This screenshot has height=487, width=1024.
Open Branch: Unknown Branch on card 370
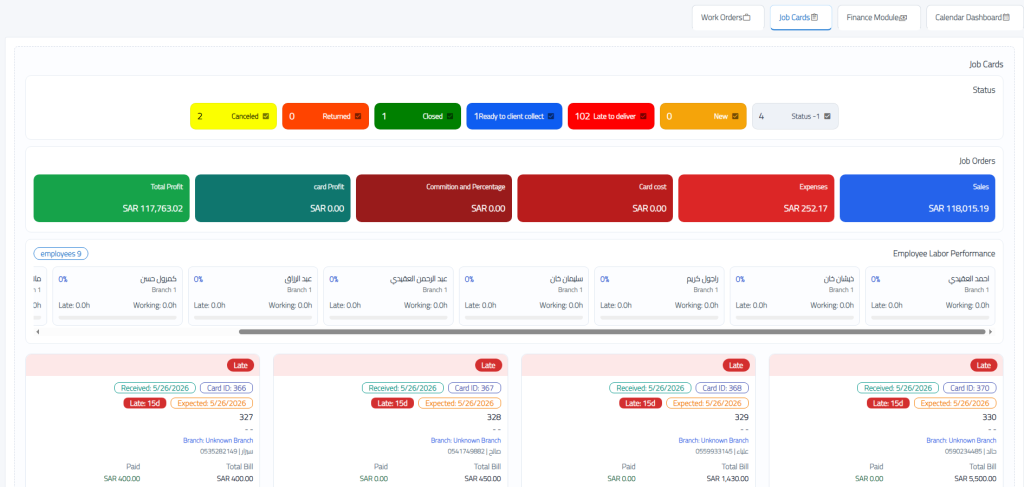961,440
